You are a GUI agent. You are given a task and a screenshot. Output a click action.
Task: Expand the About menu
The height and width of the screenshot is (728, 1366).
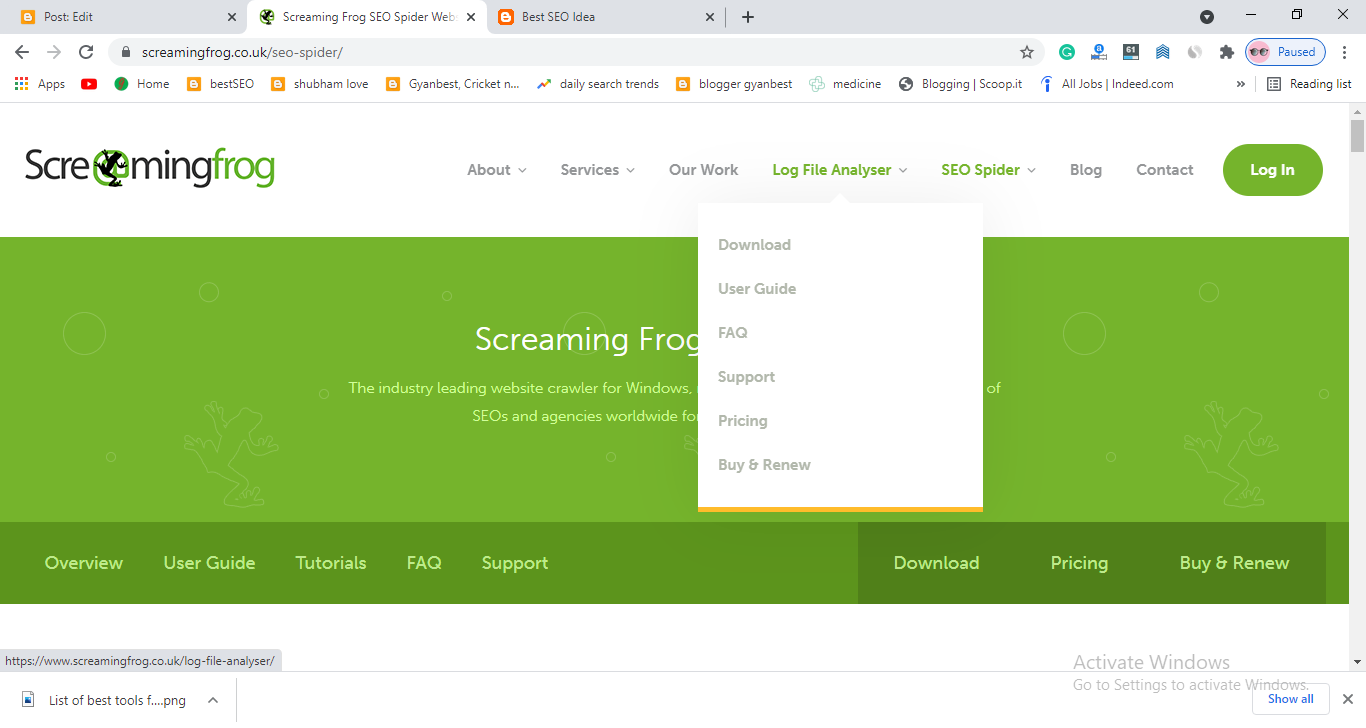(497, 170)
